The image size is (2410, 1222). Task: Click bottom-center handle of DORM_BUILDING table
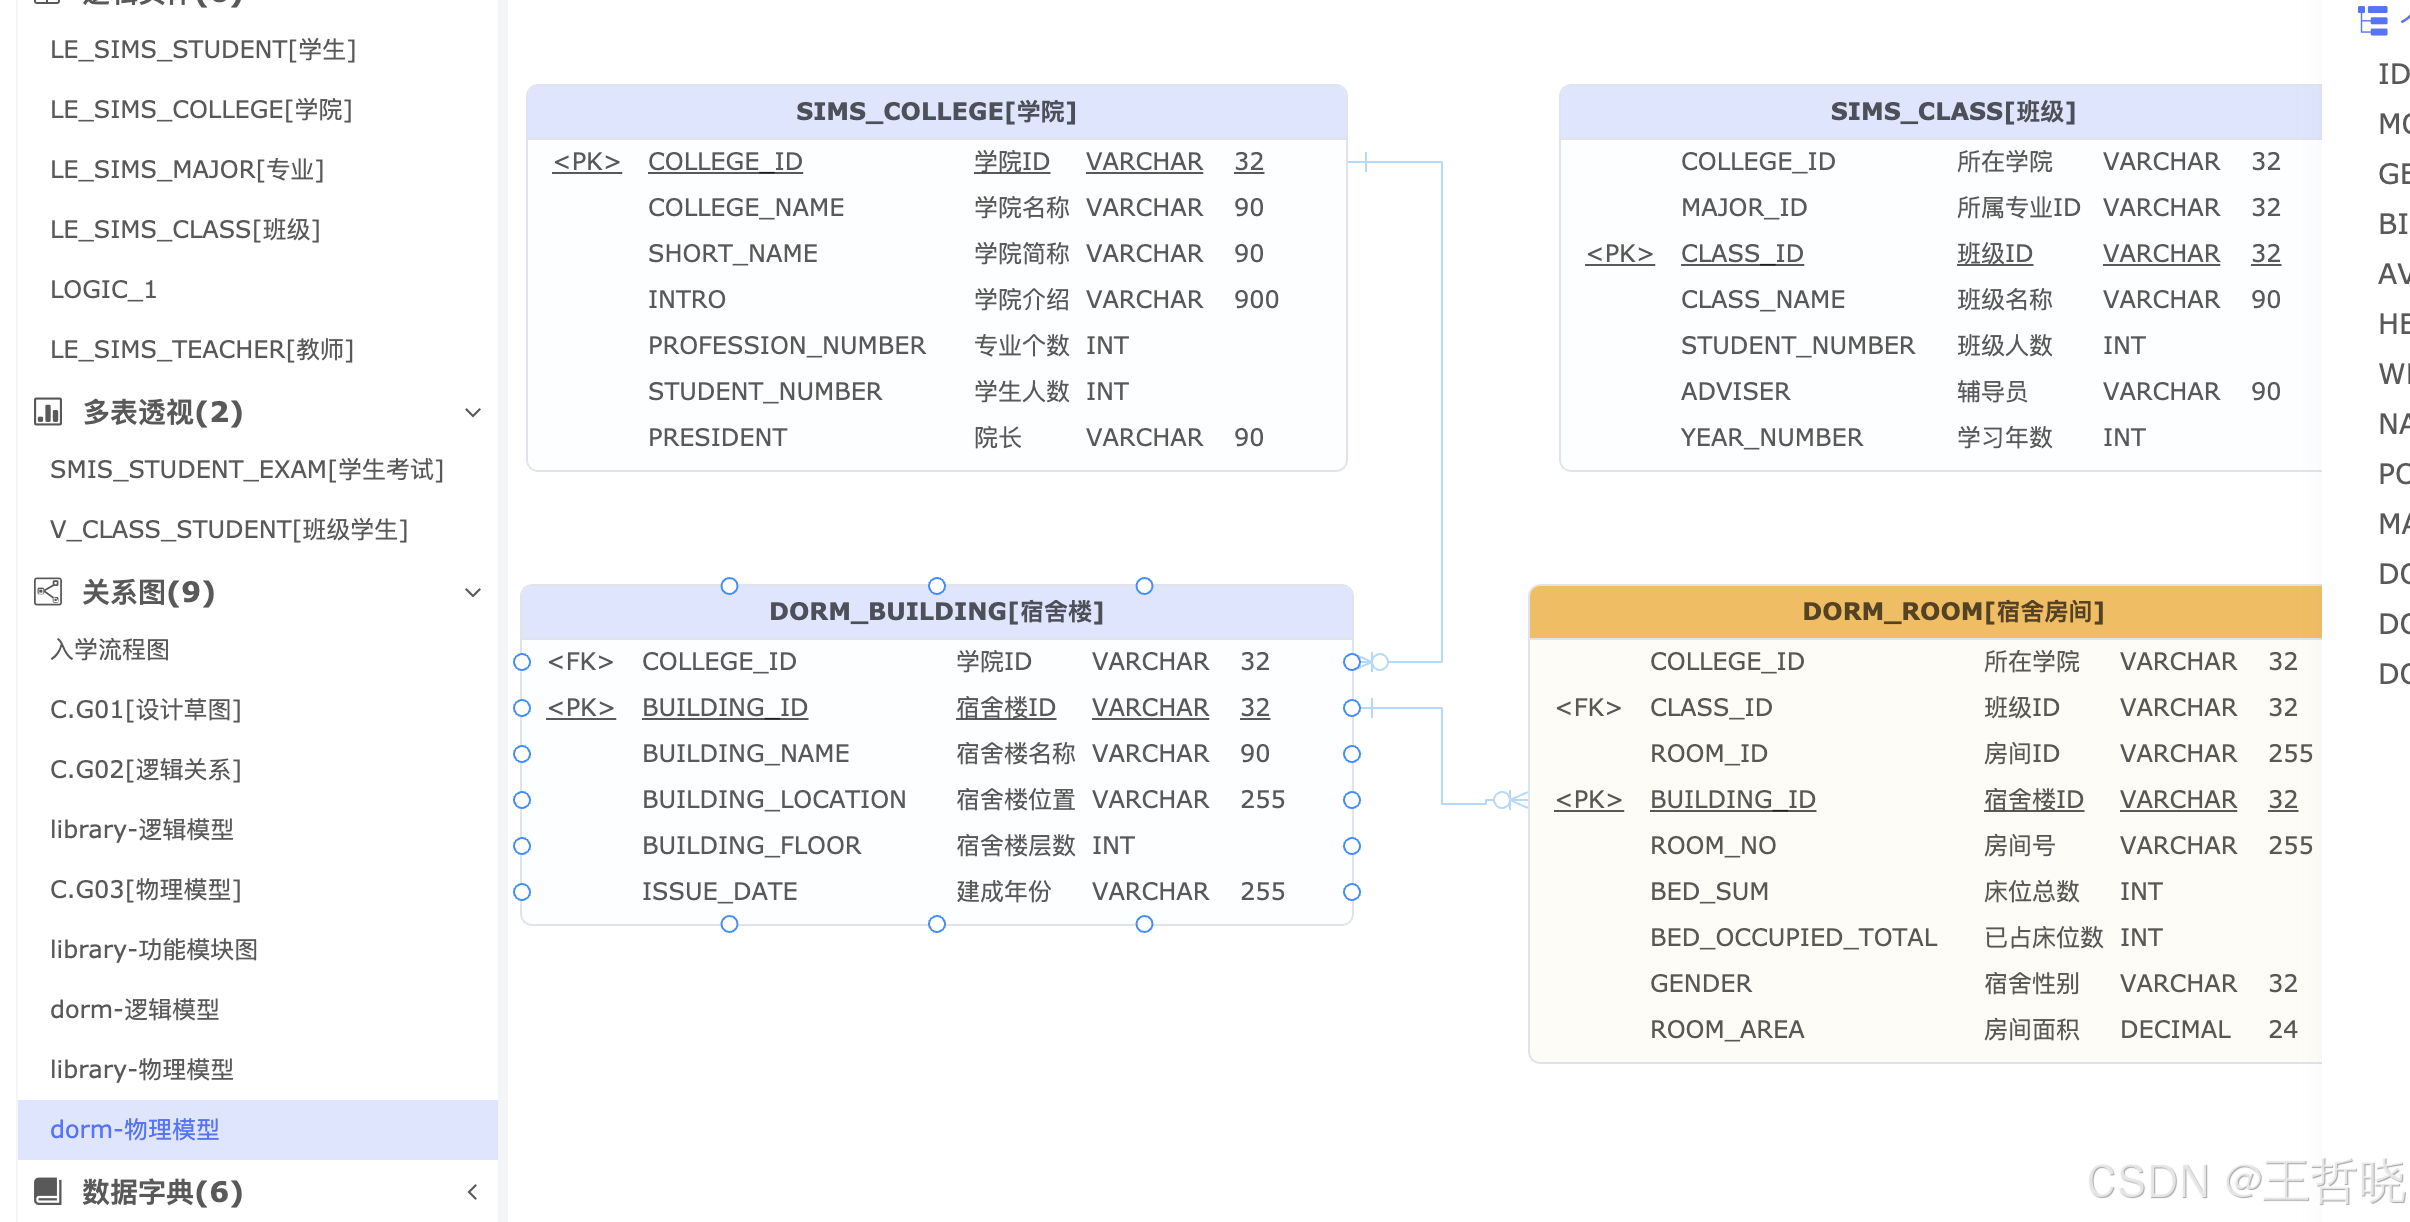(937, 924)
